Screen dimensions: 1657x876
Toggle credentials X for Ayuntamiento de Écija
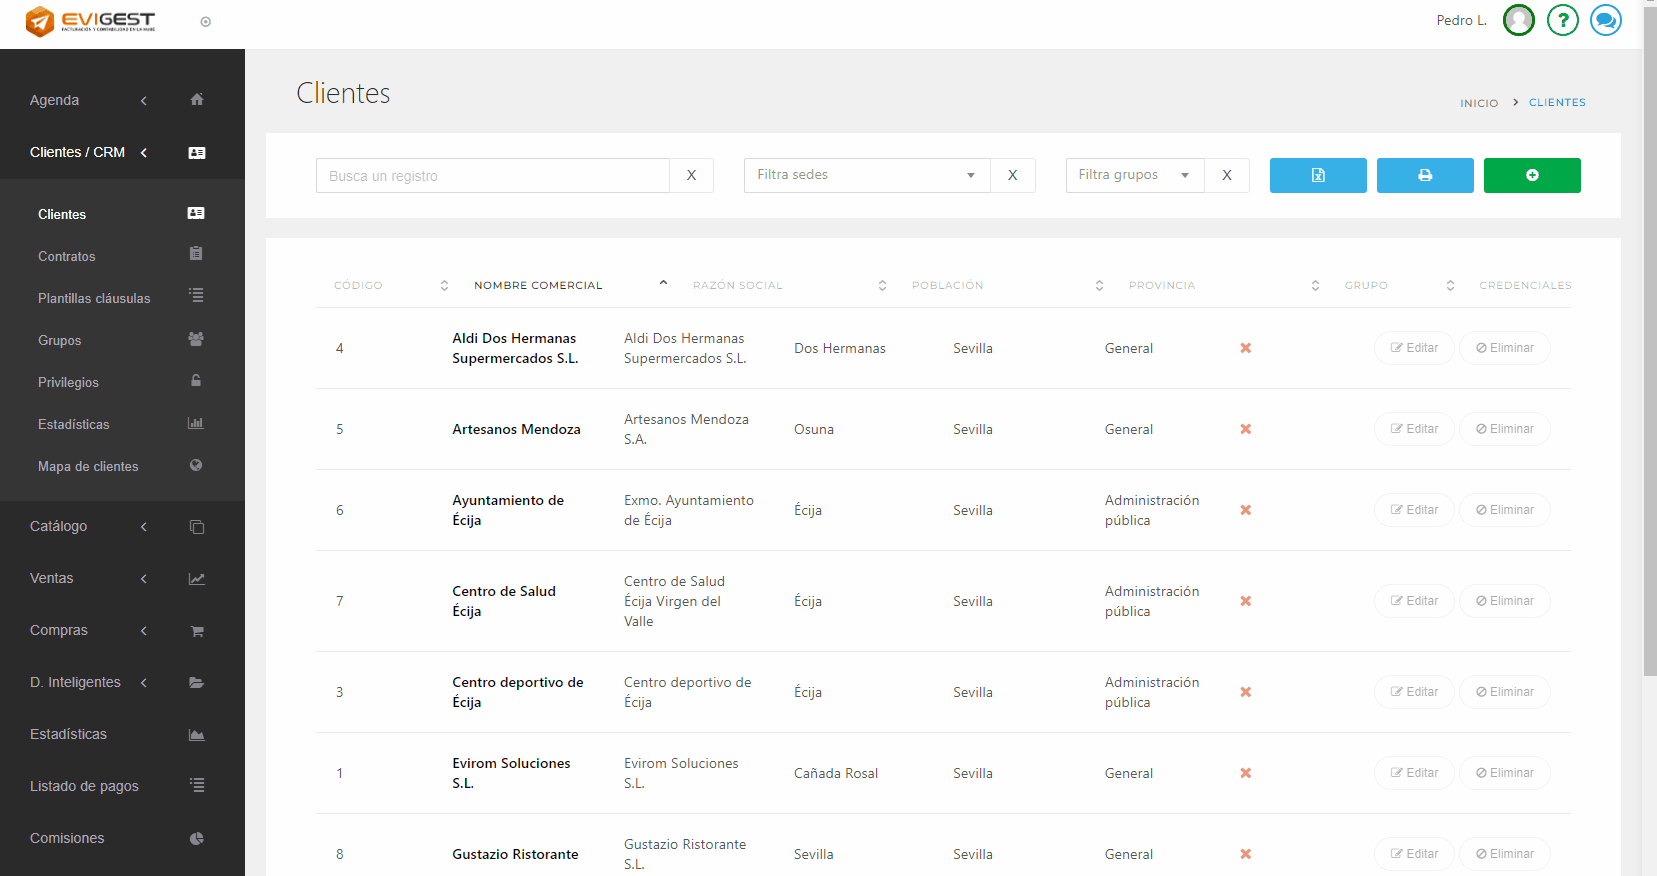(x=1245, y=510)
